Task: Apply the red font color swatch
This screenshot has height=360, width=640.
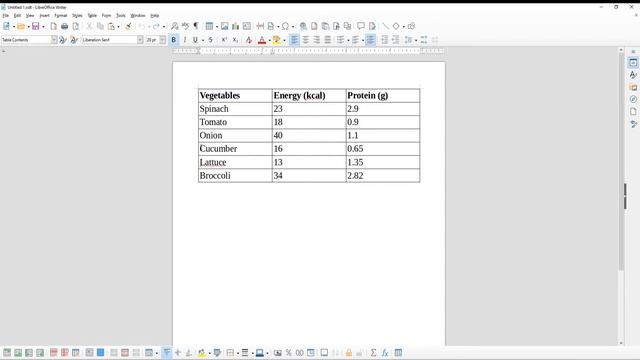Action: pos(262,40)
